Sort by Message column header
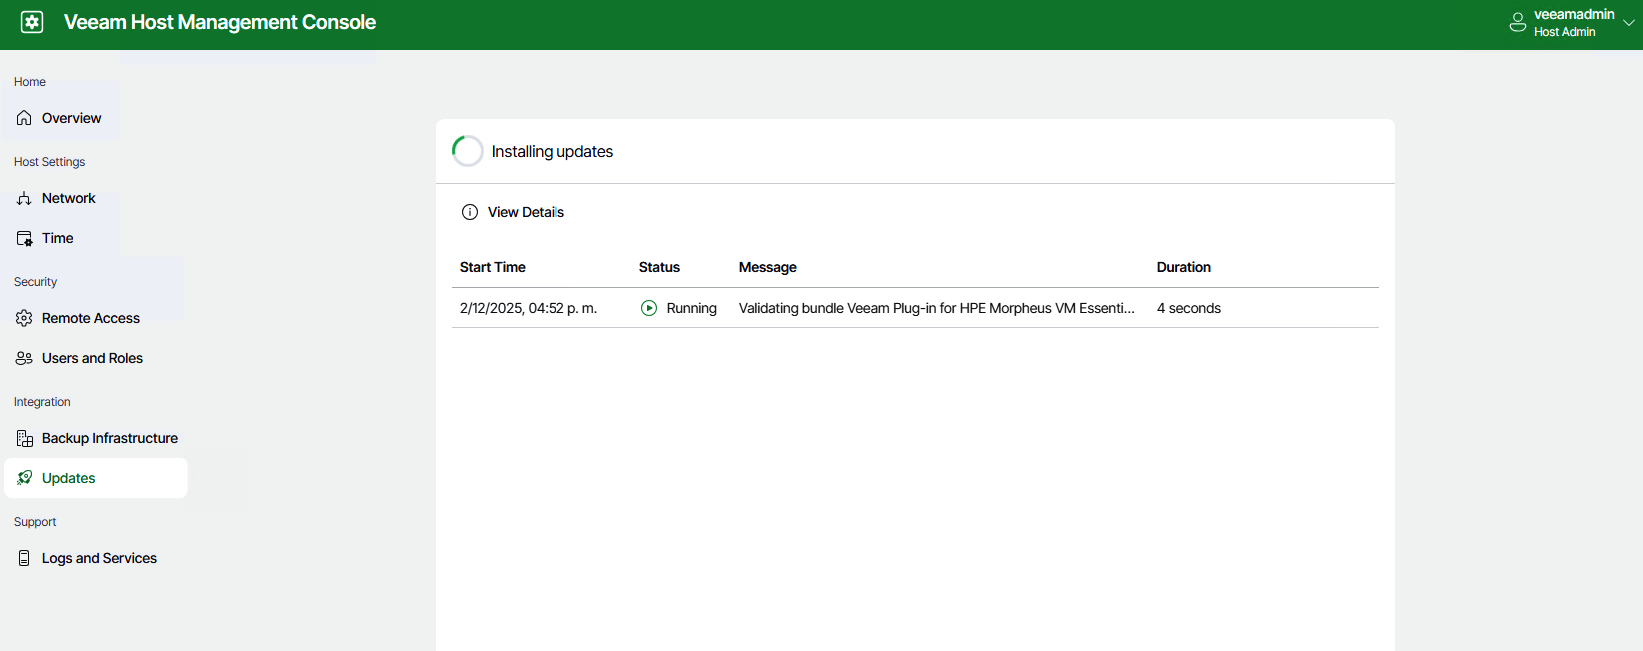1643x651 pixels. 768,267
